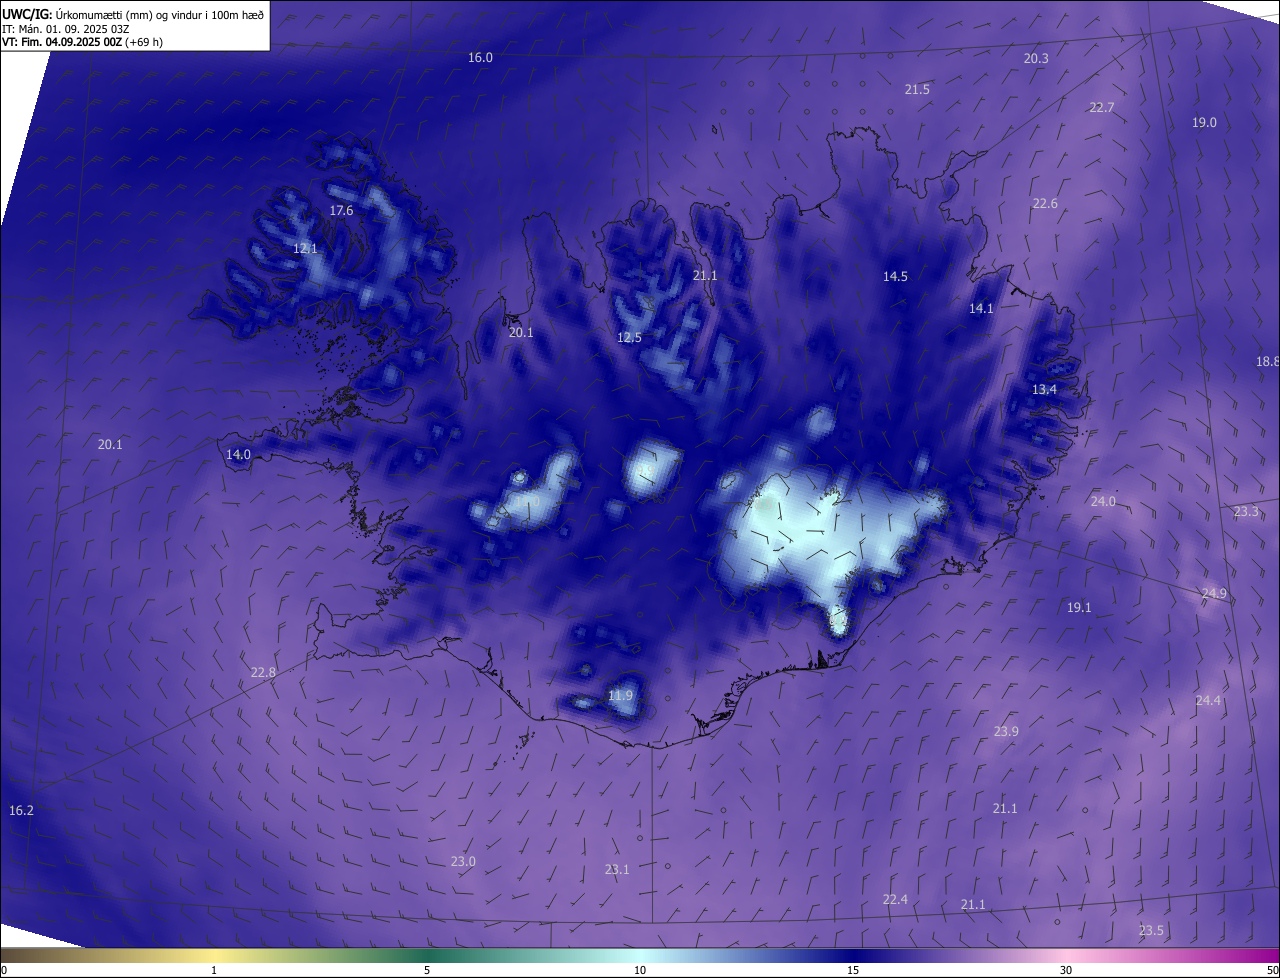Click the 12.5 value label
Image resolution: width=1280 pixels, height=978 pixels.
tap(629, 338)
